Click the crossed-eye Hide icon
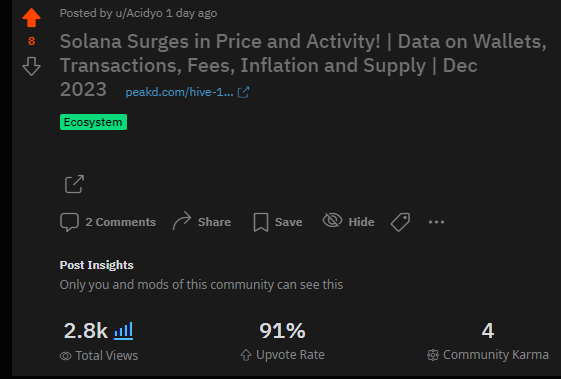Screen dimensions: 561x379 [332, 220]
